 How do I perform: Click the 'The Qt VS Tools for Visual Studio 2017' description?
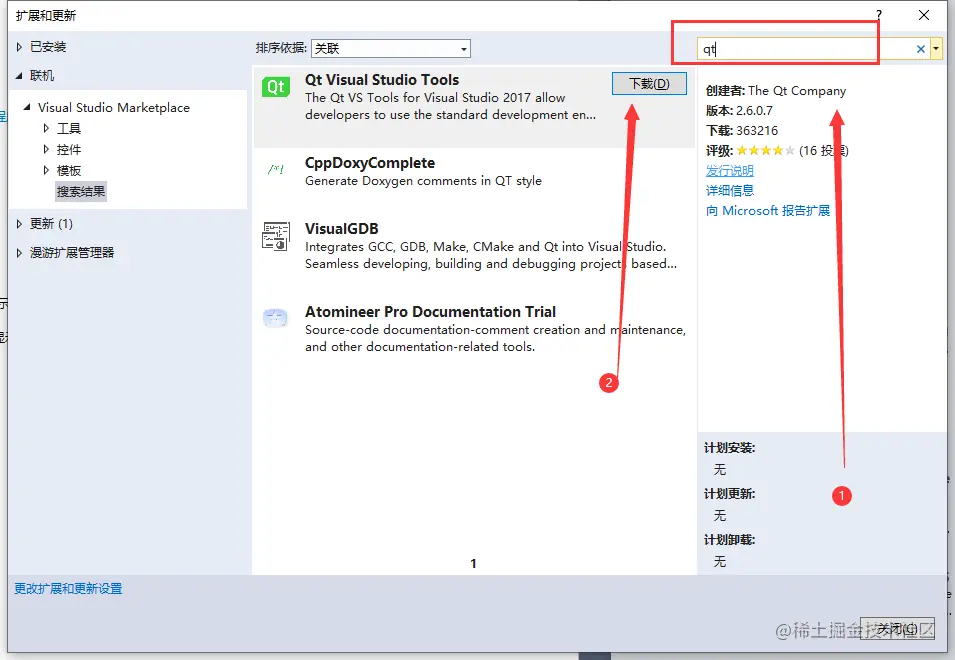450,106
